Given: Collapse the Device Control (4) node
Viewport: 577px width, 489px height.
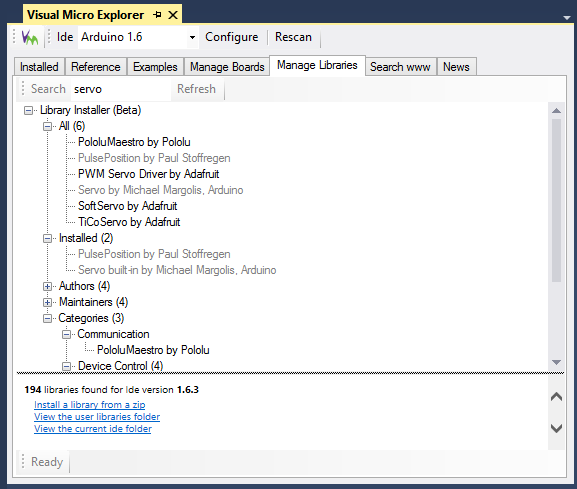Looking at the screenshot, I should (x=66, y=366).
